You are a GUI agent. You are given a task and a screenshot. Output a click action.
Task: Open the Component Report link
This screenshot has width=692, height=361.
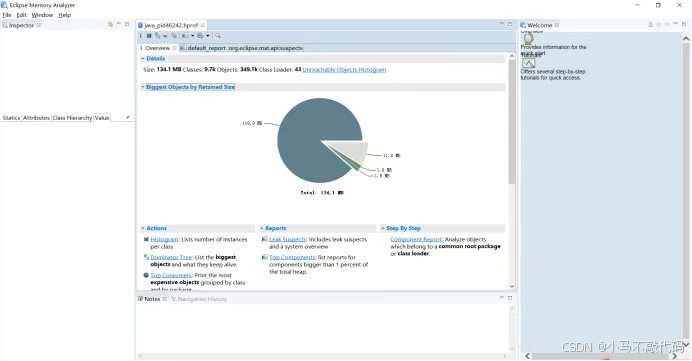(416, 239)
